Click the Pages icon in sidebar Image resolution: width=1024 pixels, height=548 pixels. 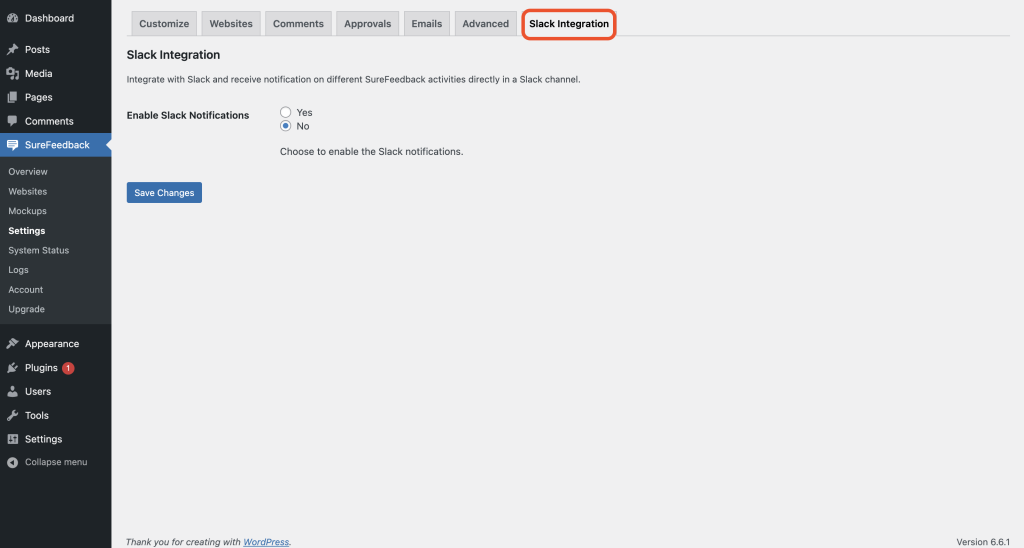12,97
